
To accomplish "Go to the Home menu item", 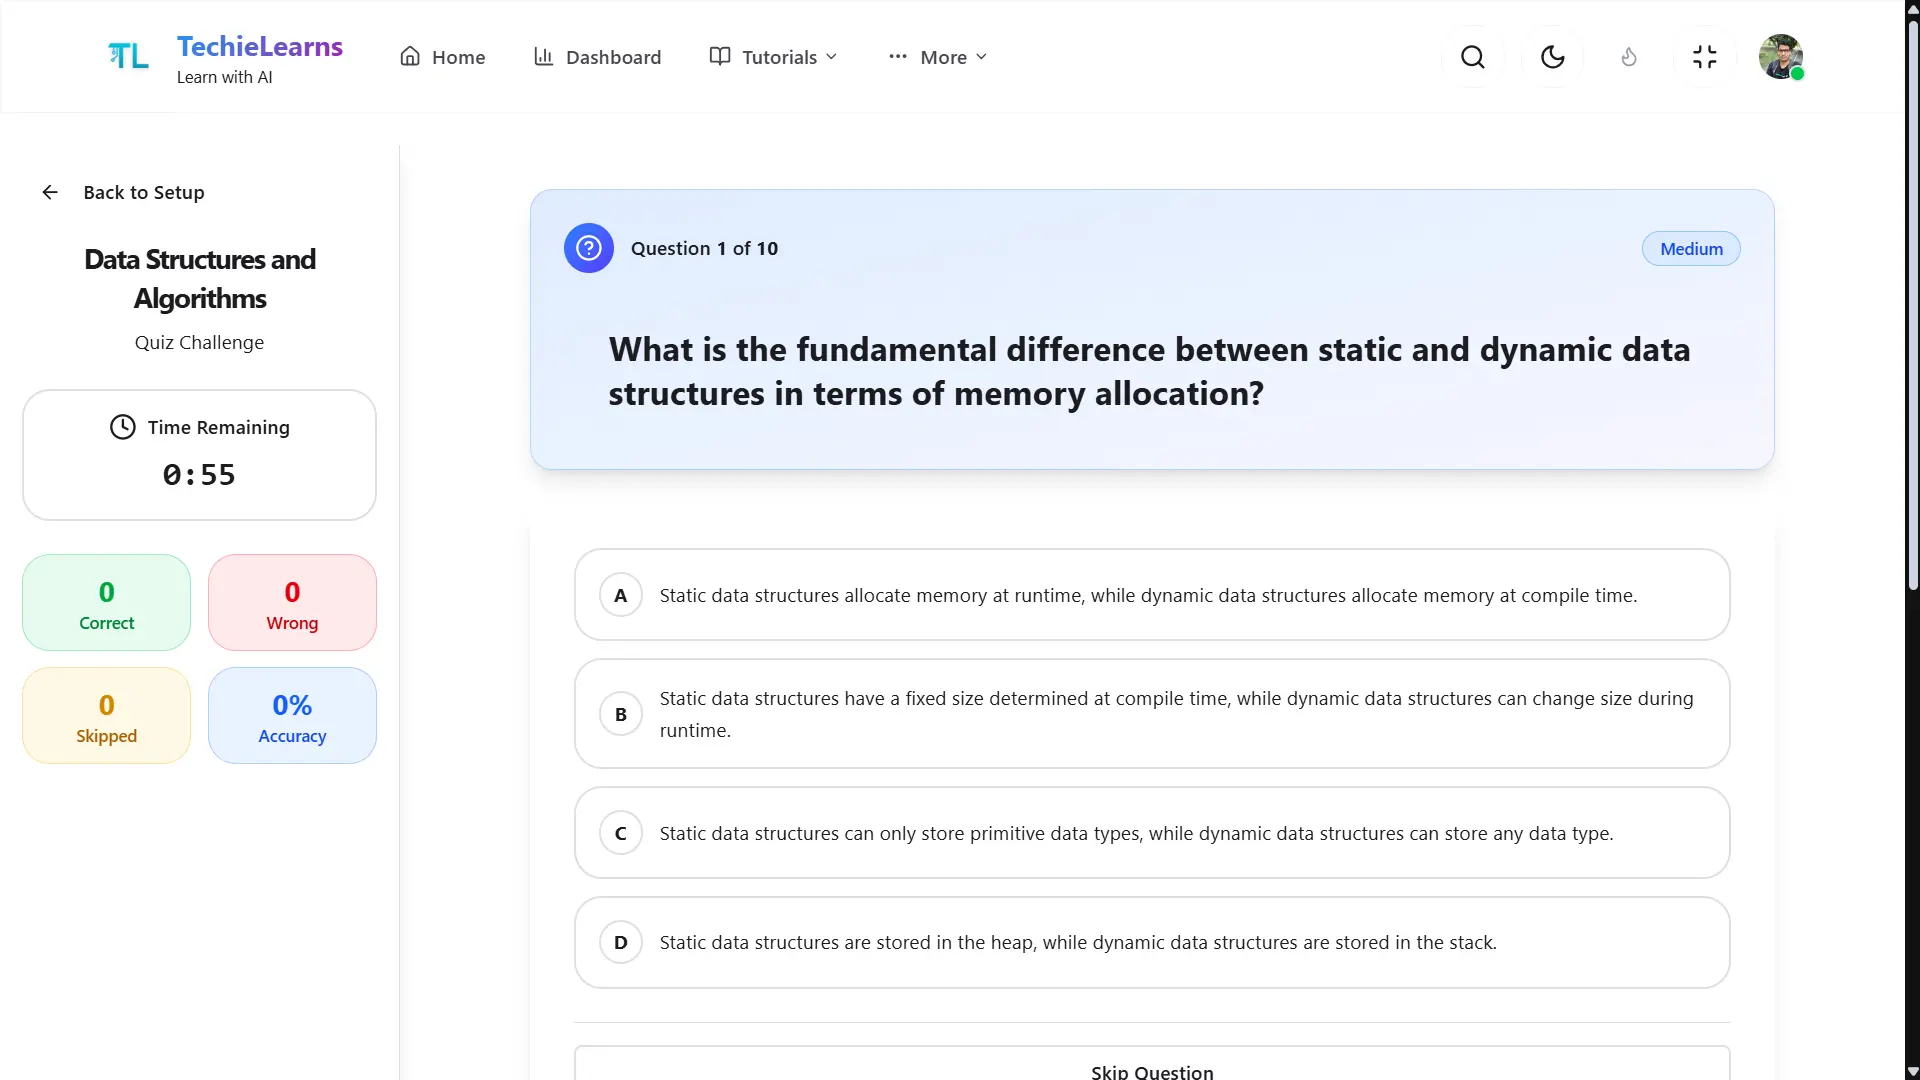I will coord(442,57).
